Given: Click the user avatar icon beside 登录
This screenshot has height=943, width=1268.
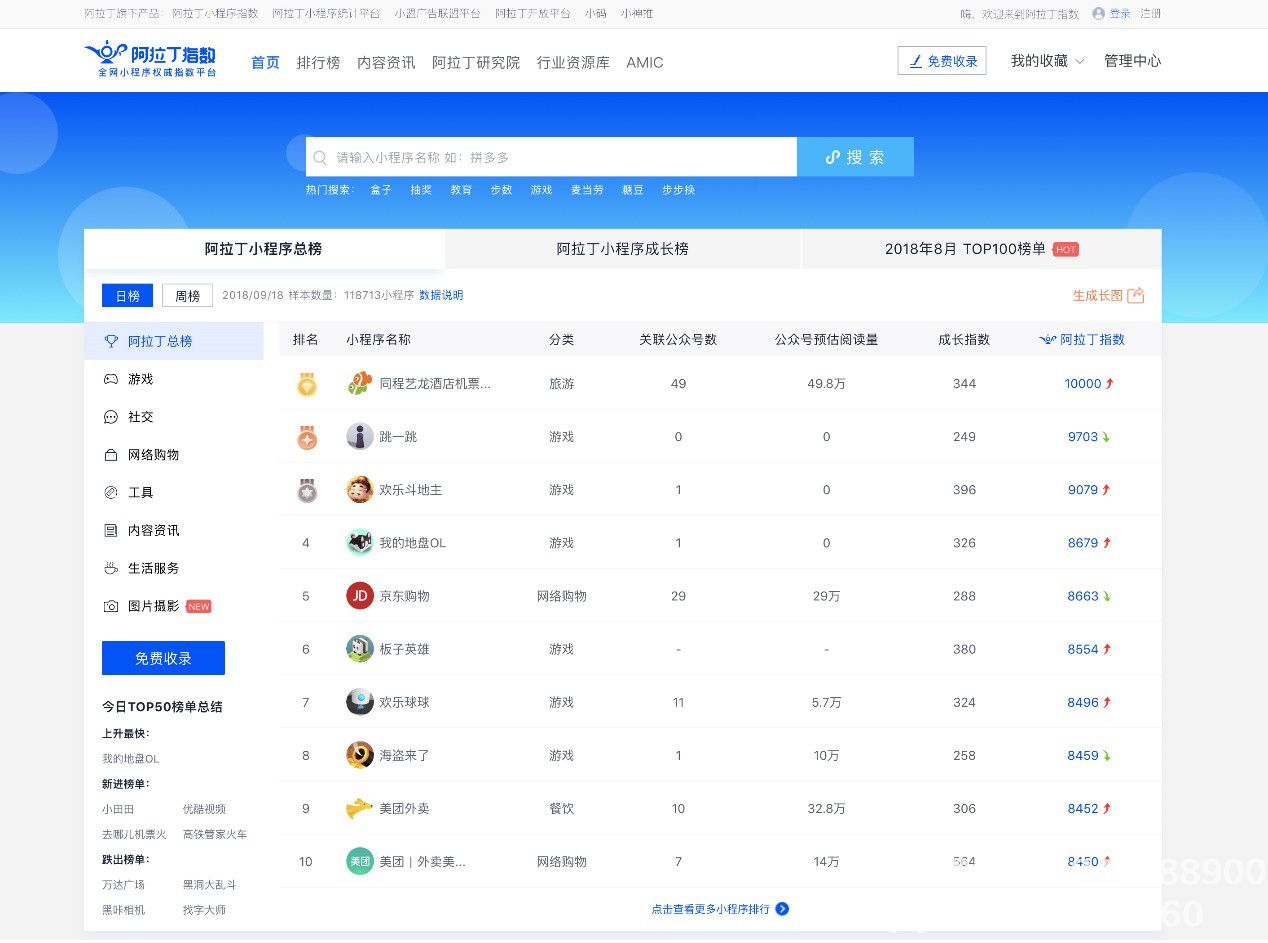Looking at the screenshot, I should click(x=1099, y=14).
